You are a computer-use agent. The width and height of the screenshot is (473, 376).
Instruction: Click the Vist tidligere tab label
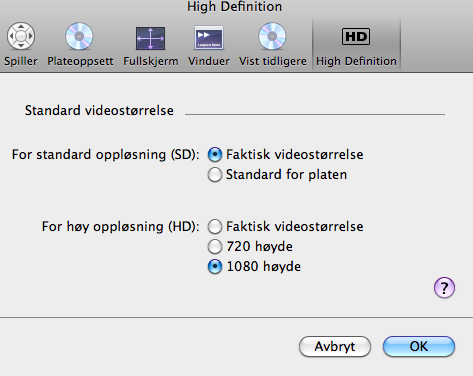click(273, 61)
